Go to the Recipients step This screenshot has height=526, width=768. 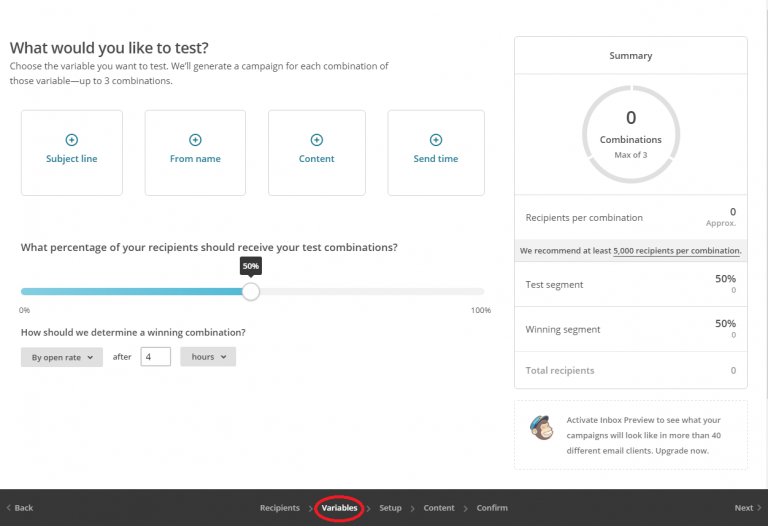click(x=279, y=508)
